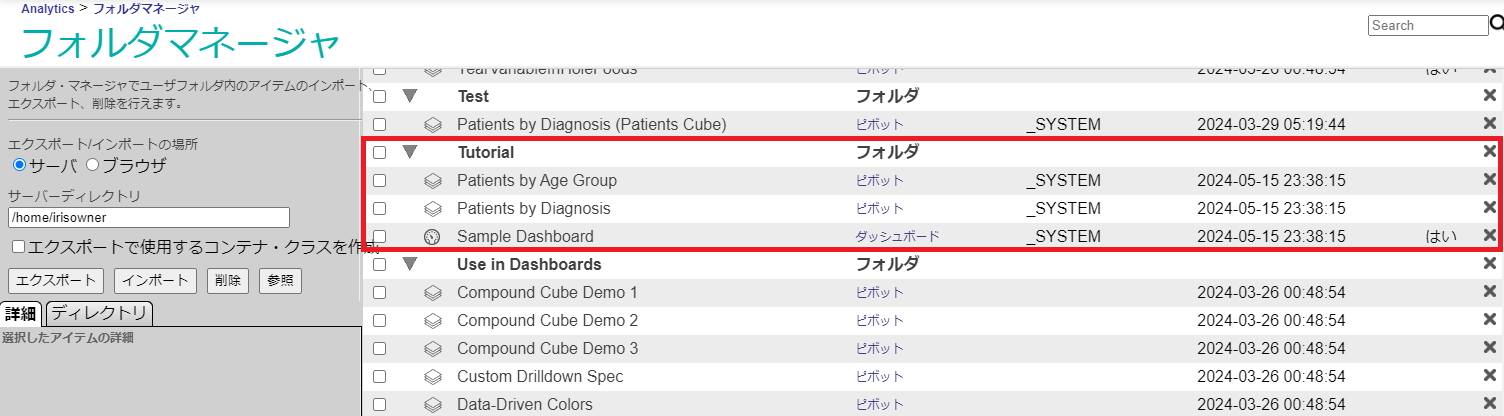Check the Tutorial folder checkbox
Viewport: 1504px width, 416px height.
pyautogui.click(x=379, y=153)
